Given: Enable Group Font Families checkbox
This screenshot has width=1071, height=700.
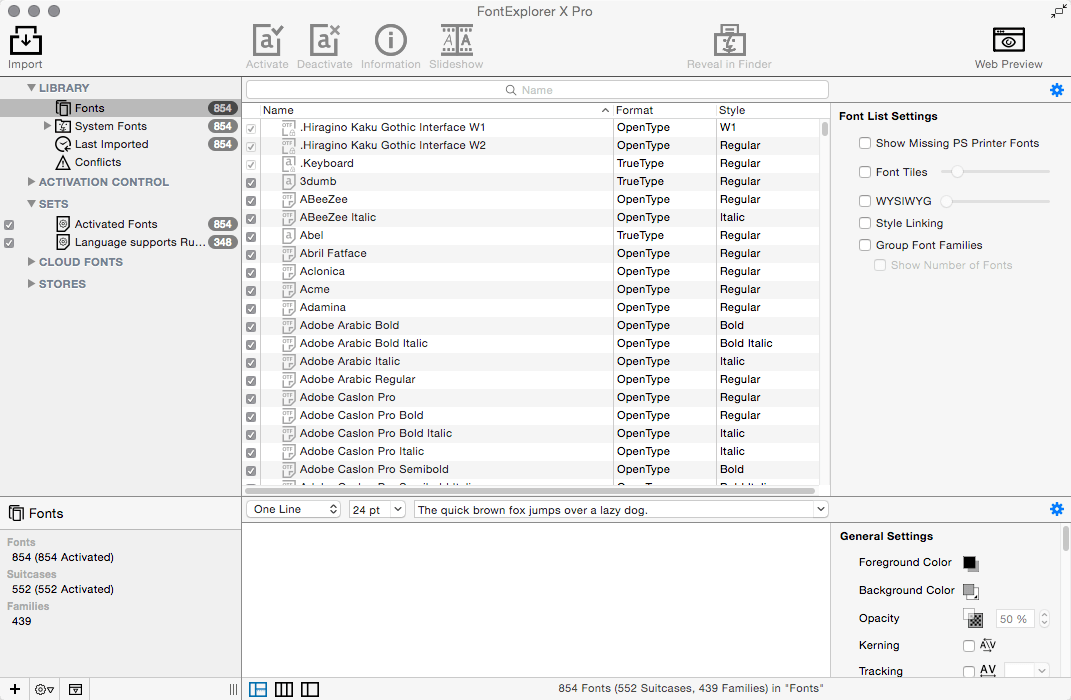Looking at the screenshot, I should point(865,244).
